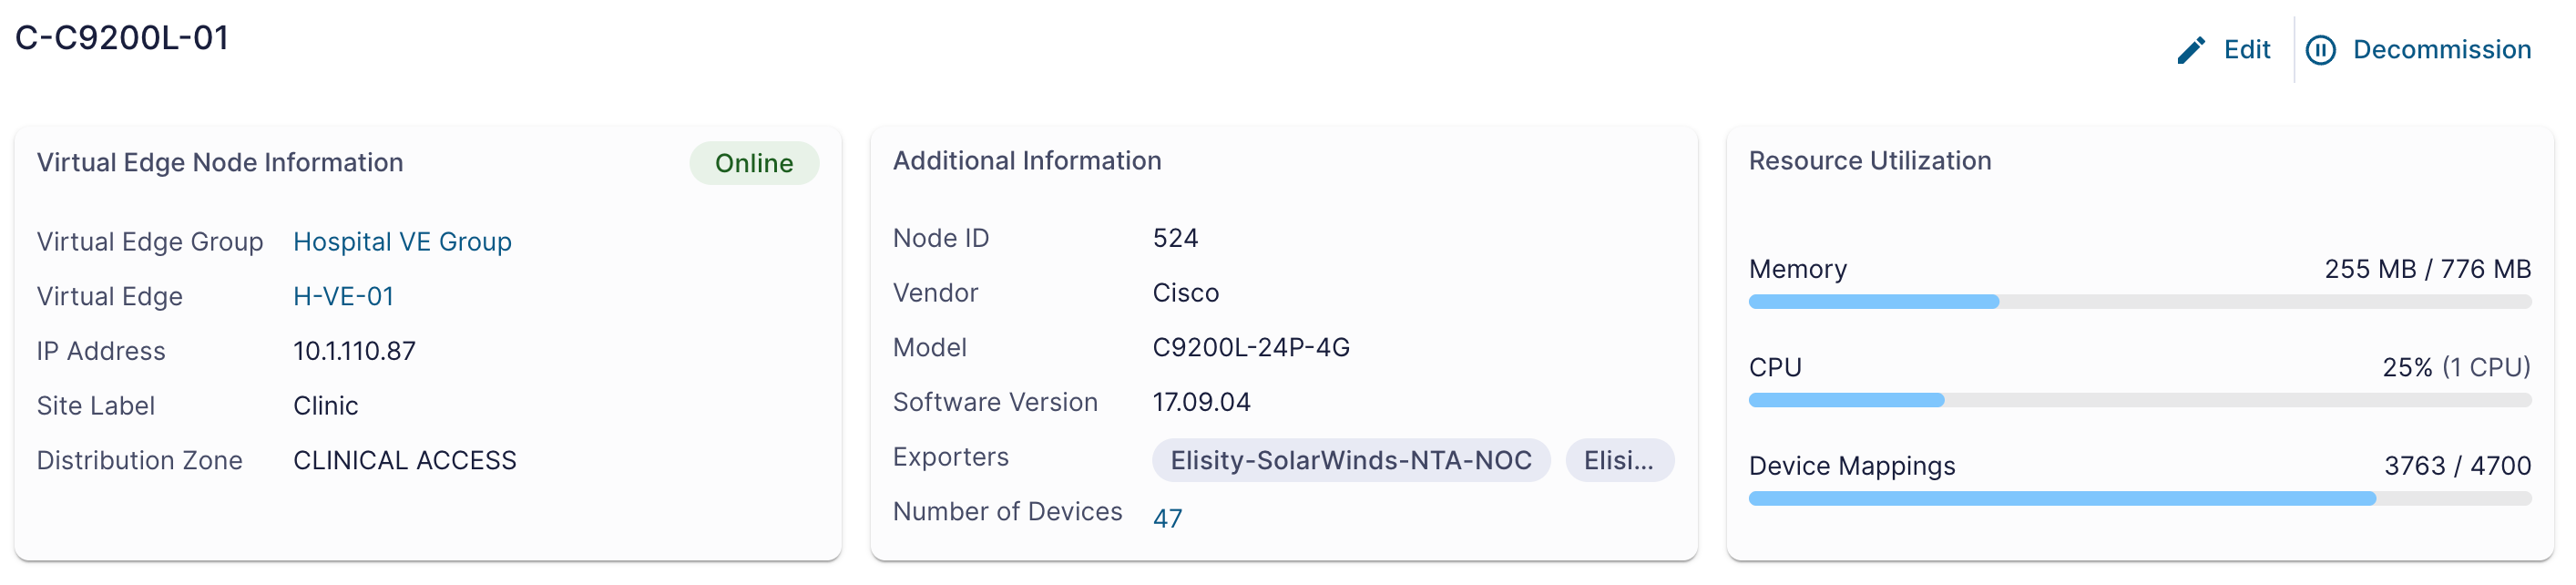The image size is (2576, 585).
Task: Click the model value C9200L-24P-4G
Action: click(1251, 347)
